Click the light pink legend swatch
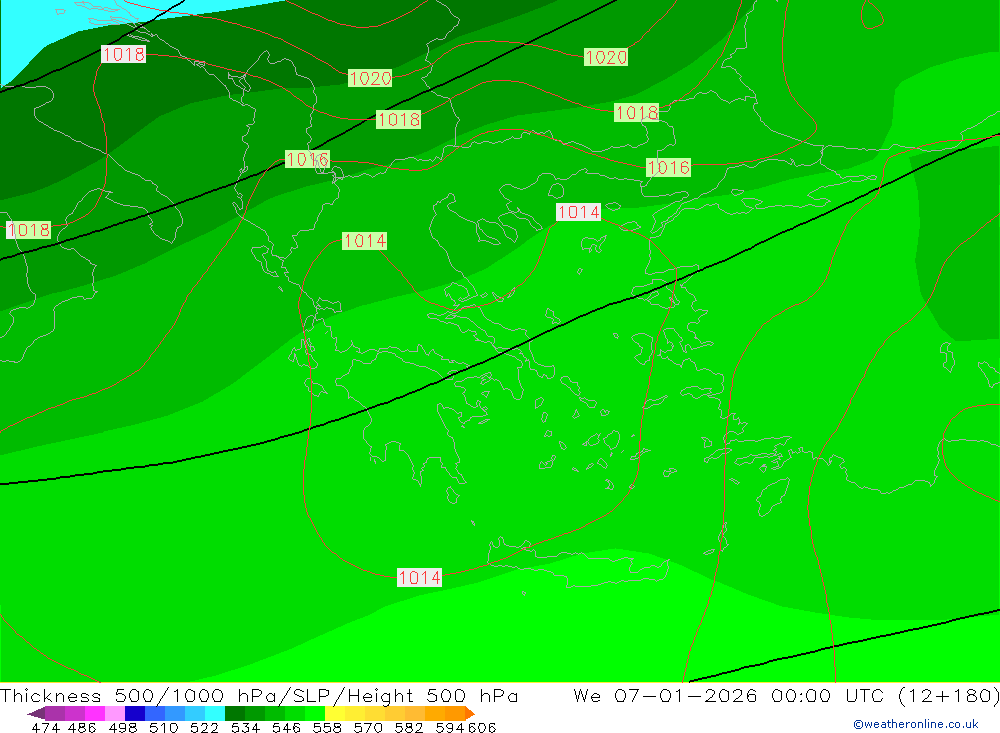1000x733 pixels. [113, 713]
